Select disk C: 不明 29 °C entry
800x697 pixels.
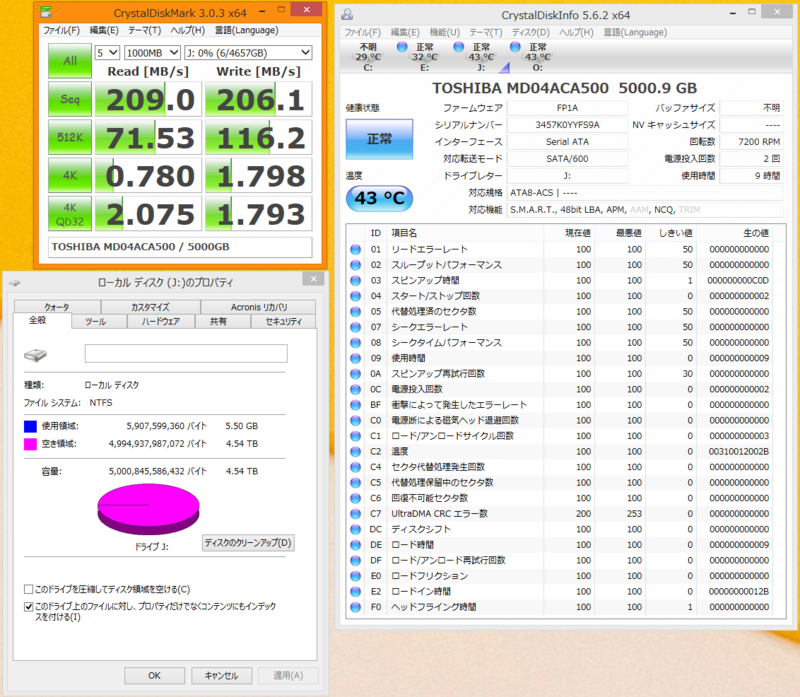tap(368, 57)
